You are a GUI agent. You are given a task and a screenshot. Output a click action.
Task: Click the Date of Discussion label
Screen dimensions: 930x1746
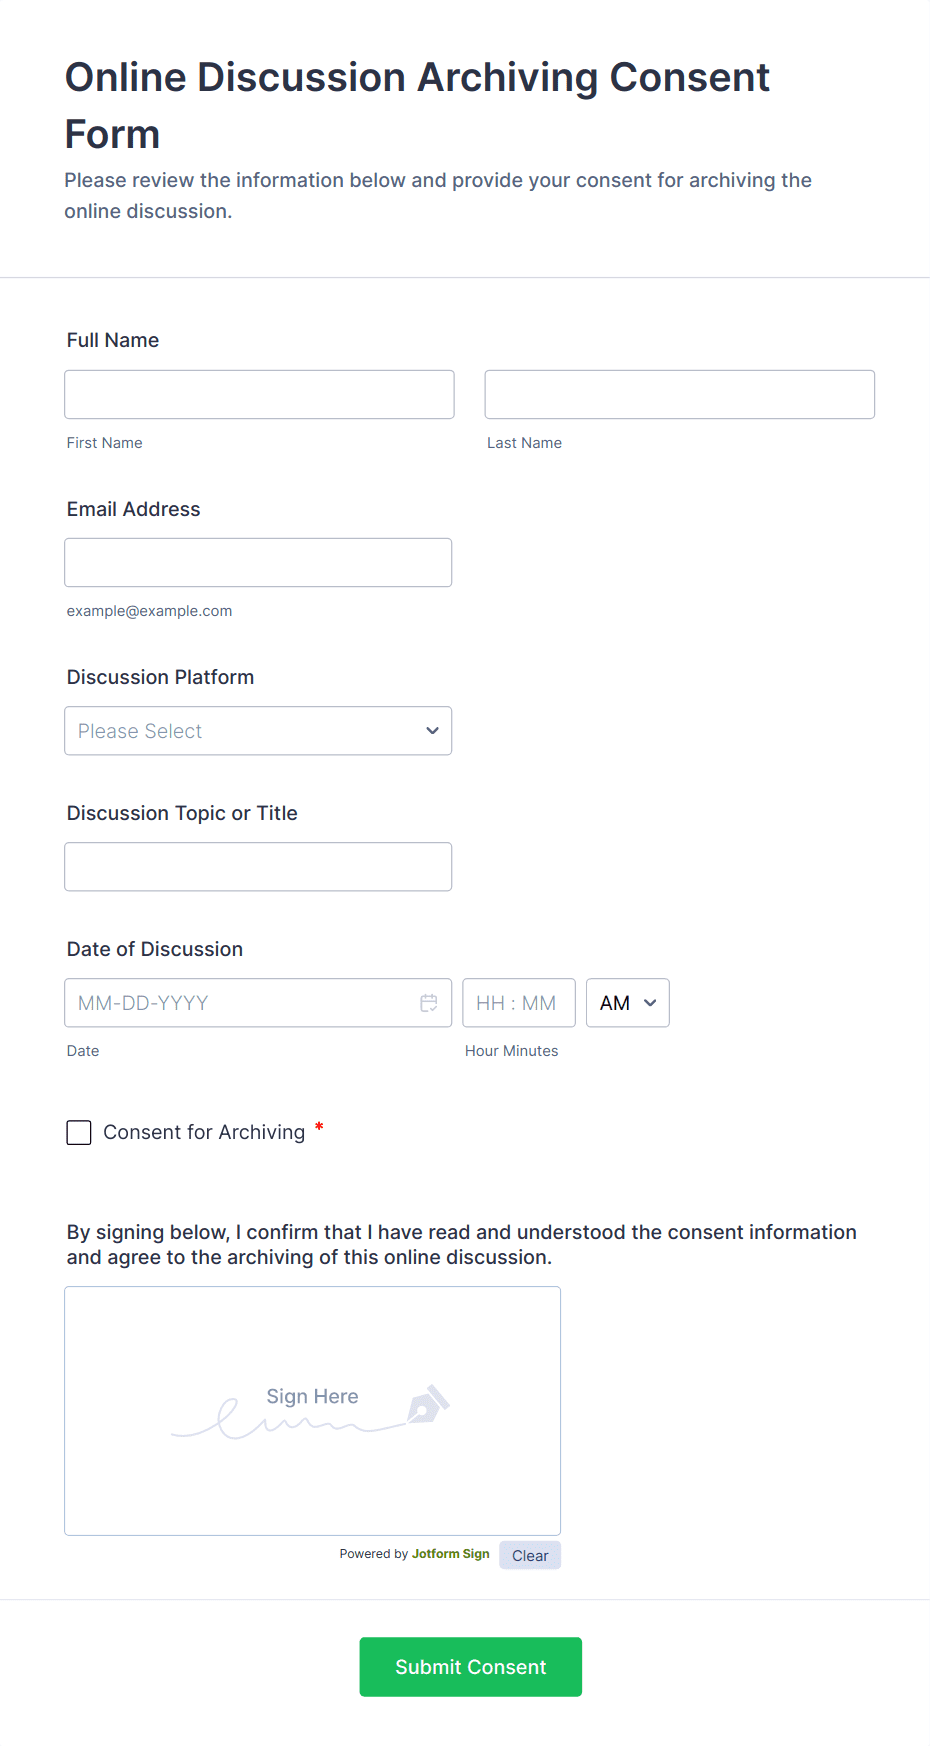(155, 949)
